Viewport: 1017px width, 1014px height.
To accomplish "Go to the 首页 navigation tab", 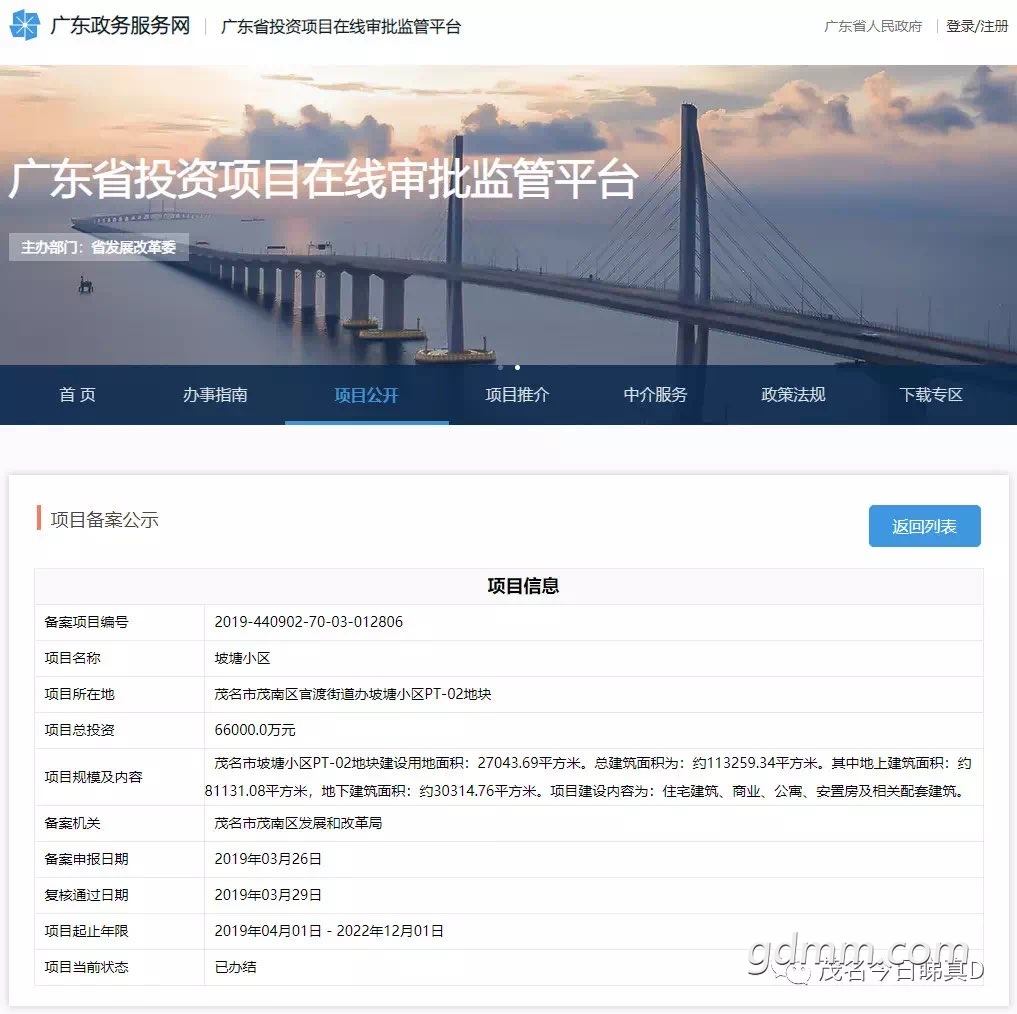I will coord(77,394).
